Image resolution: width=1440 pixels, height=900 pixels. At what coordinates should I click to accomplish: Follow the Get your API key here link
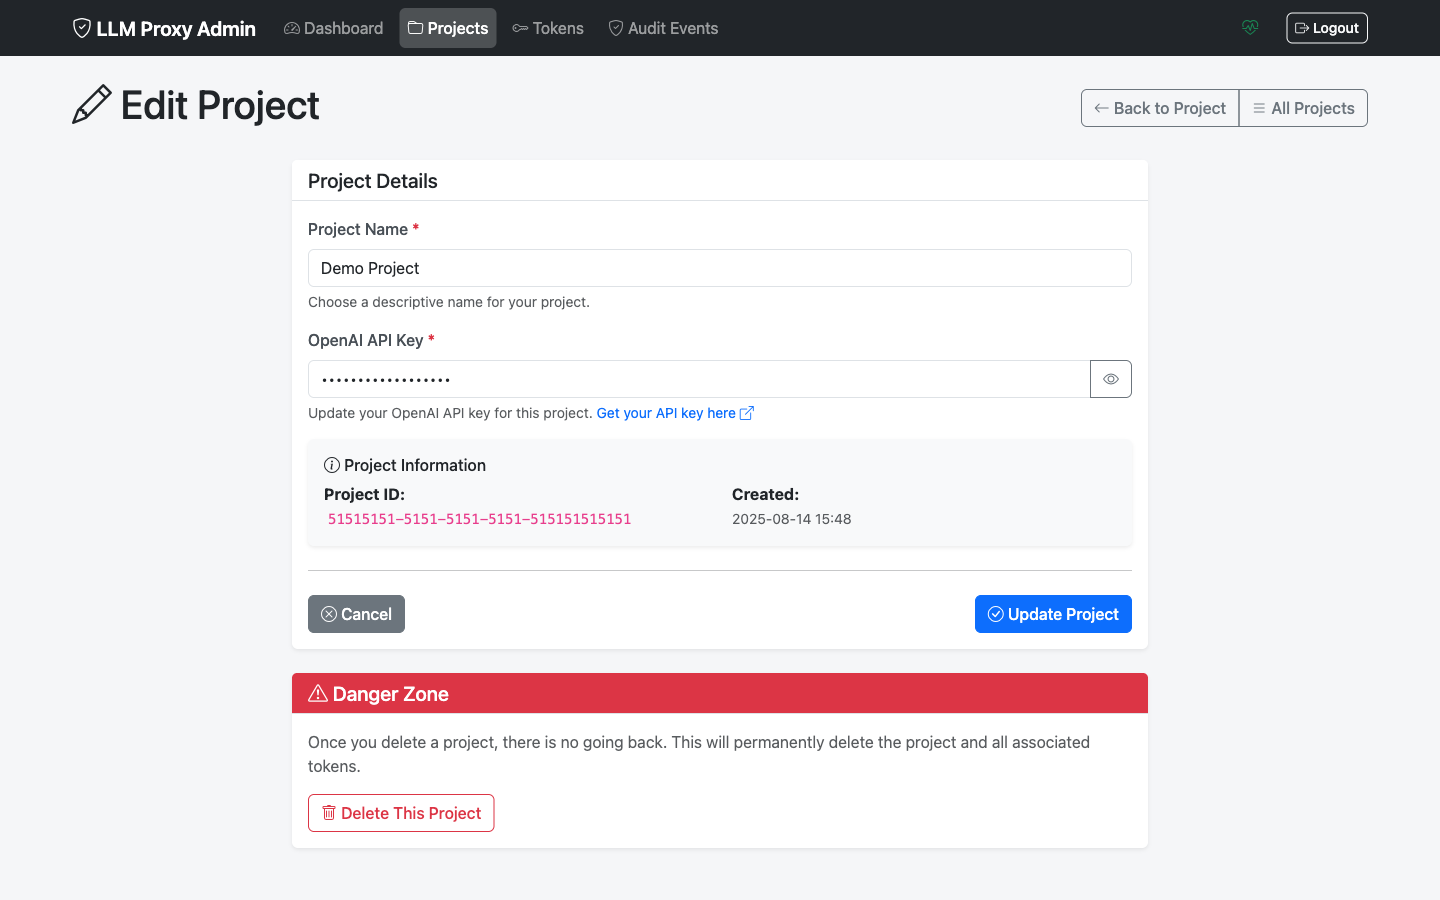click(664, 412)
